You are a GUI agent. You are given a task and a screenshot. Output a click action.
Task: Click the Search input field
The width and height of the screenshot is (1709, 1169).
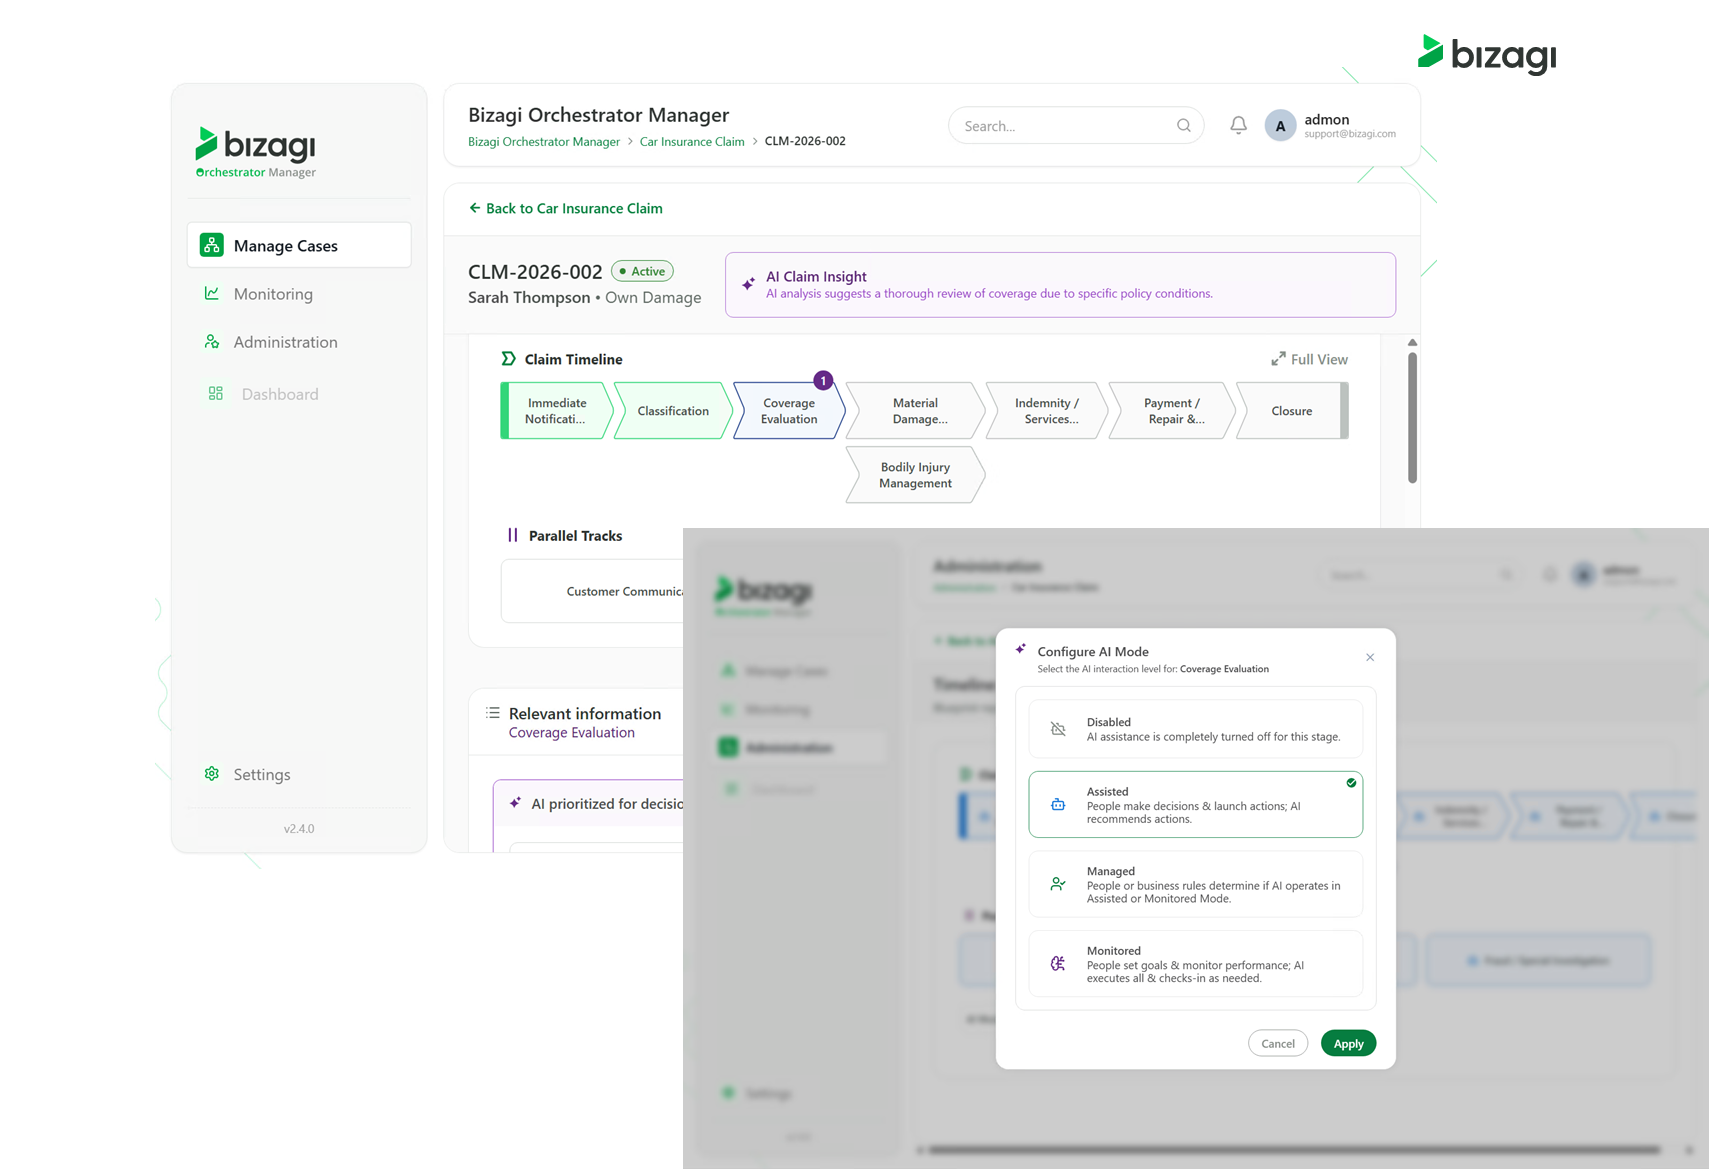pos(1076,125)
